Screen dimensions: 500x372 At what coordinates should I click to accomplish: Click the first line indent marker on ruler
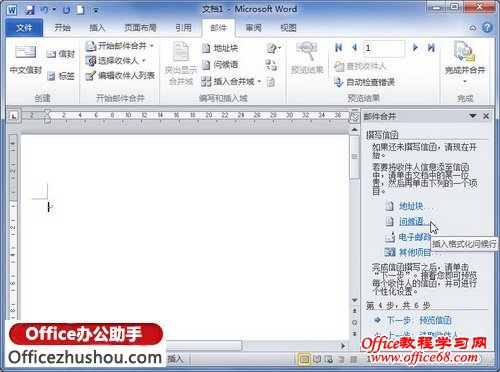pos(47,112)
